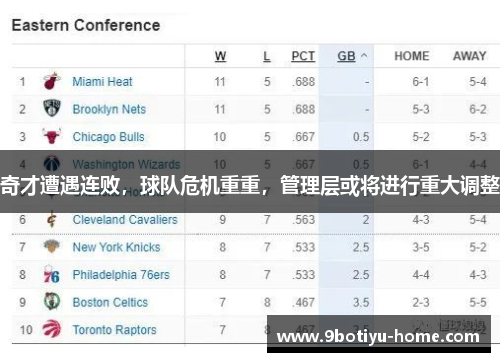Open the Miami Heat team link
500x362 pixels.
tap(102, 81)
